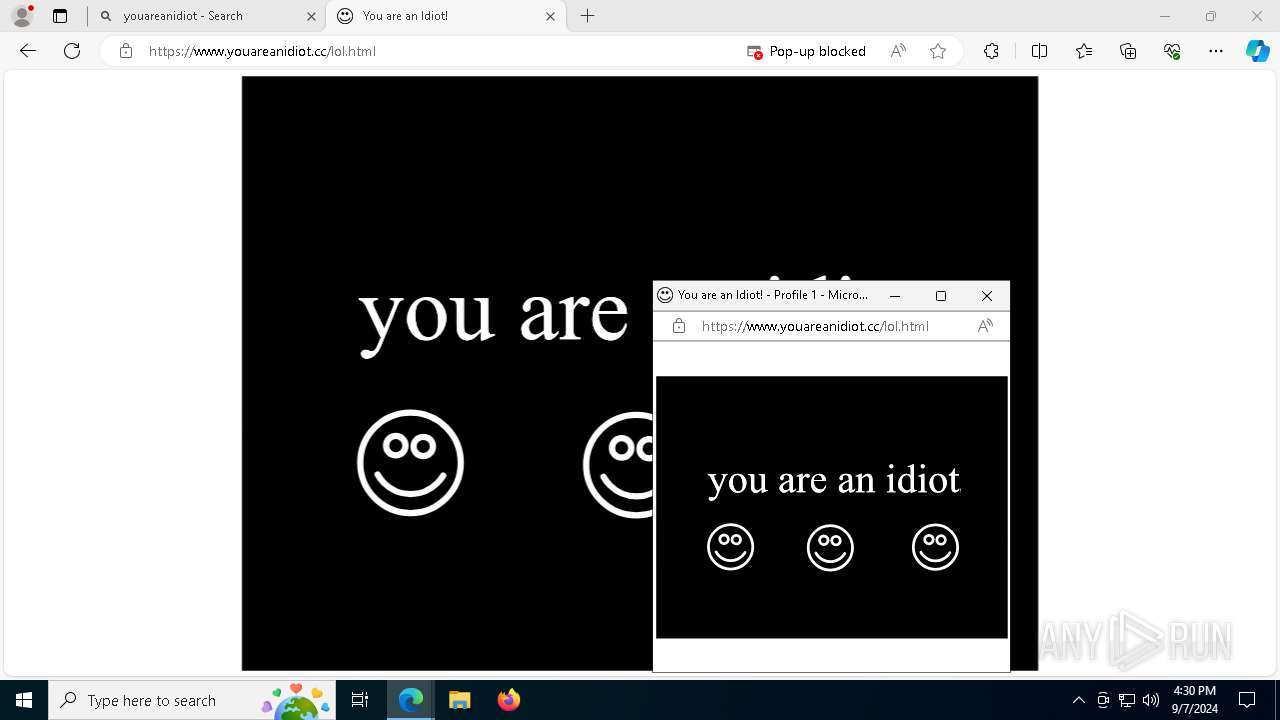Open the Windows Start menu
This screenshot has height=720, width=1280.
click(24, 700)
